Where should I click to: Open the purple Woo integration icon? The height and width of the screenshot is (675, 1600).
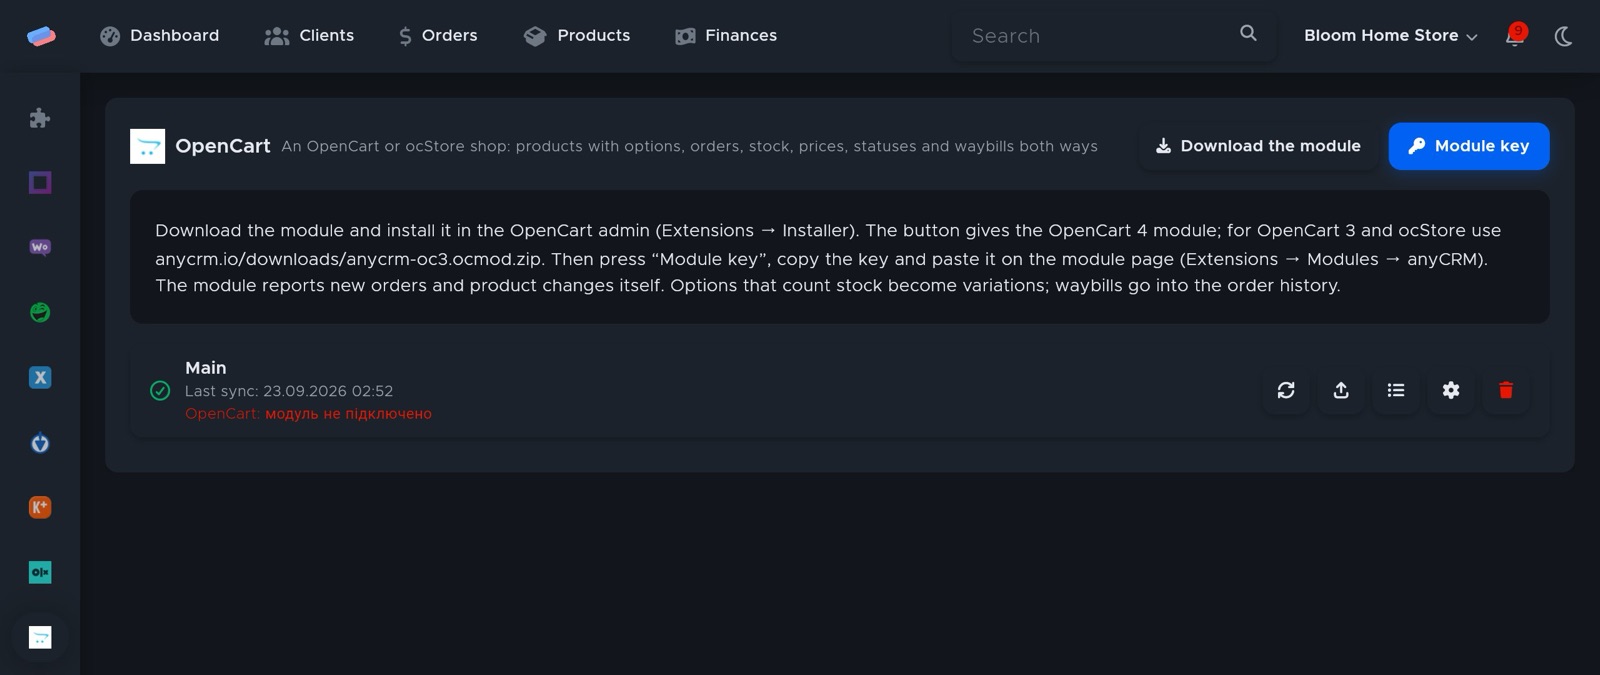(40, 247)
